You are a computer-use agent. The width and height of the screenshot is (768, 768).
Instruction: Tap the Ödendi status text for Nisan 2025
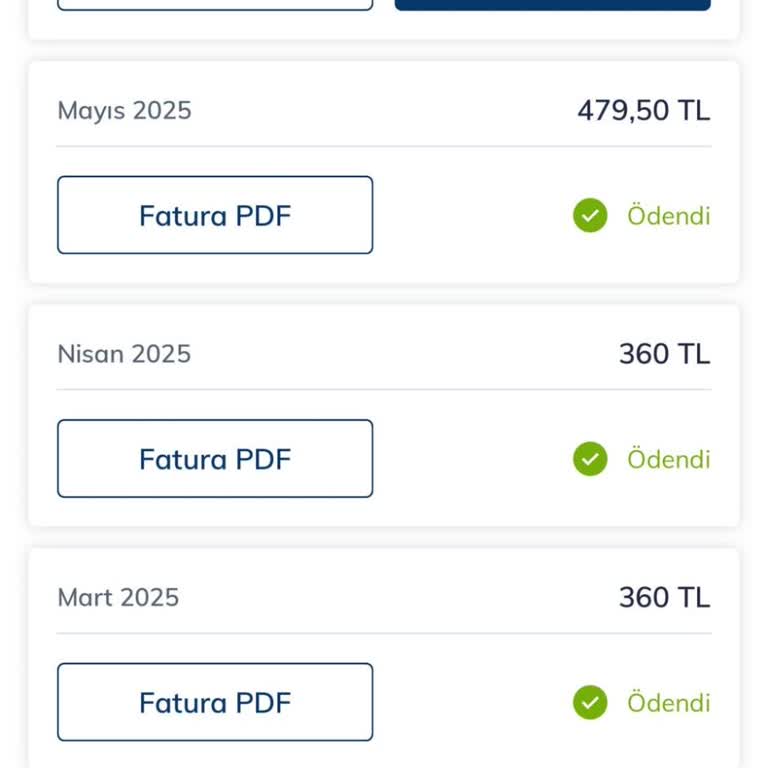pyautogui.click(x=668, y=459)
